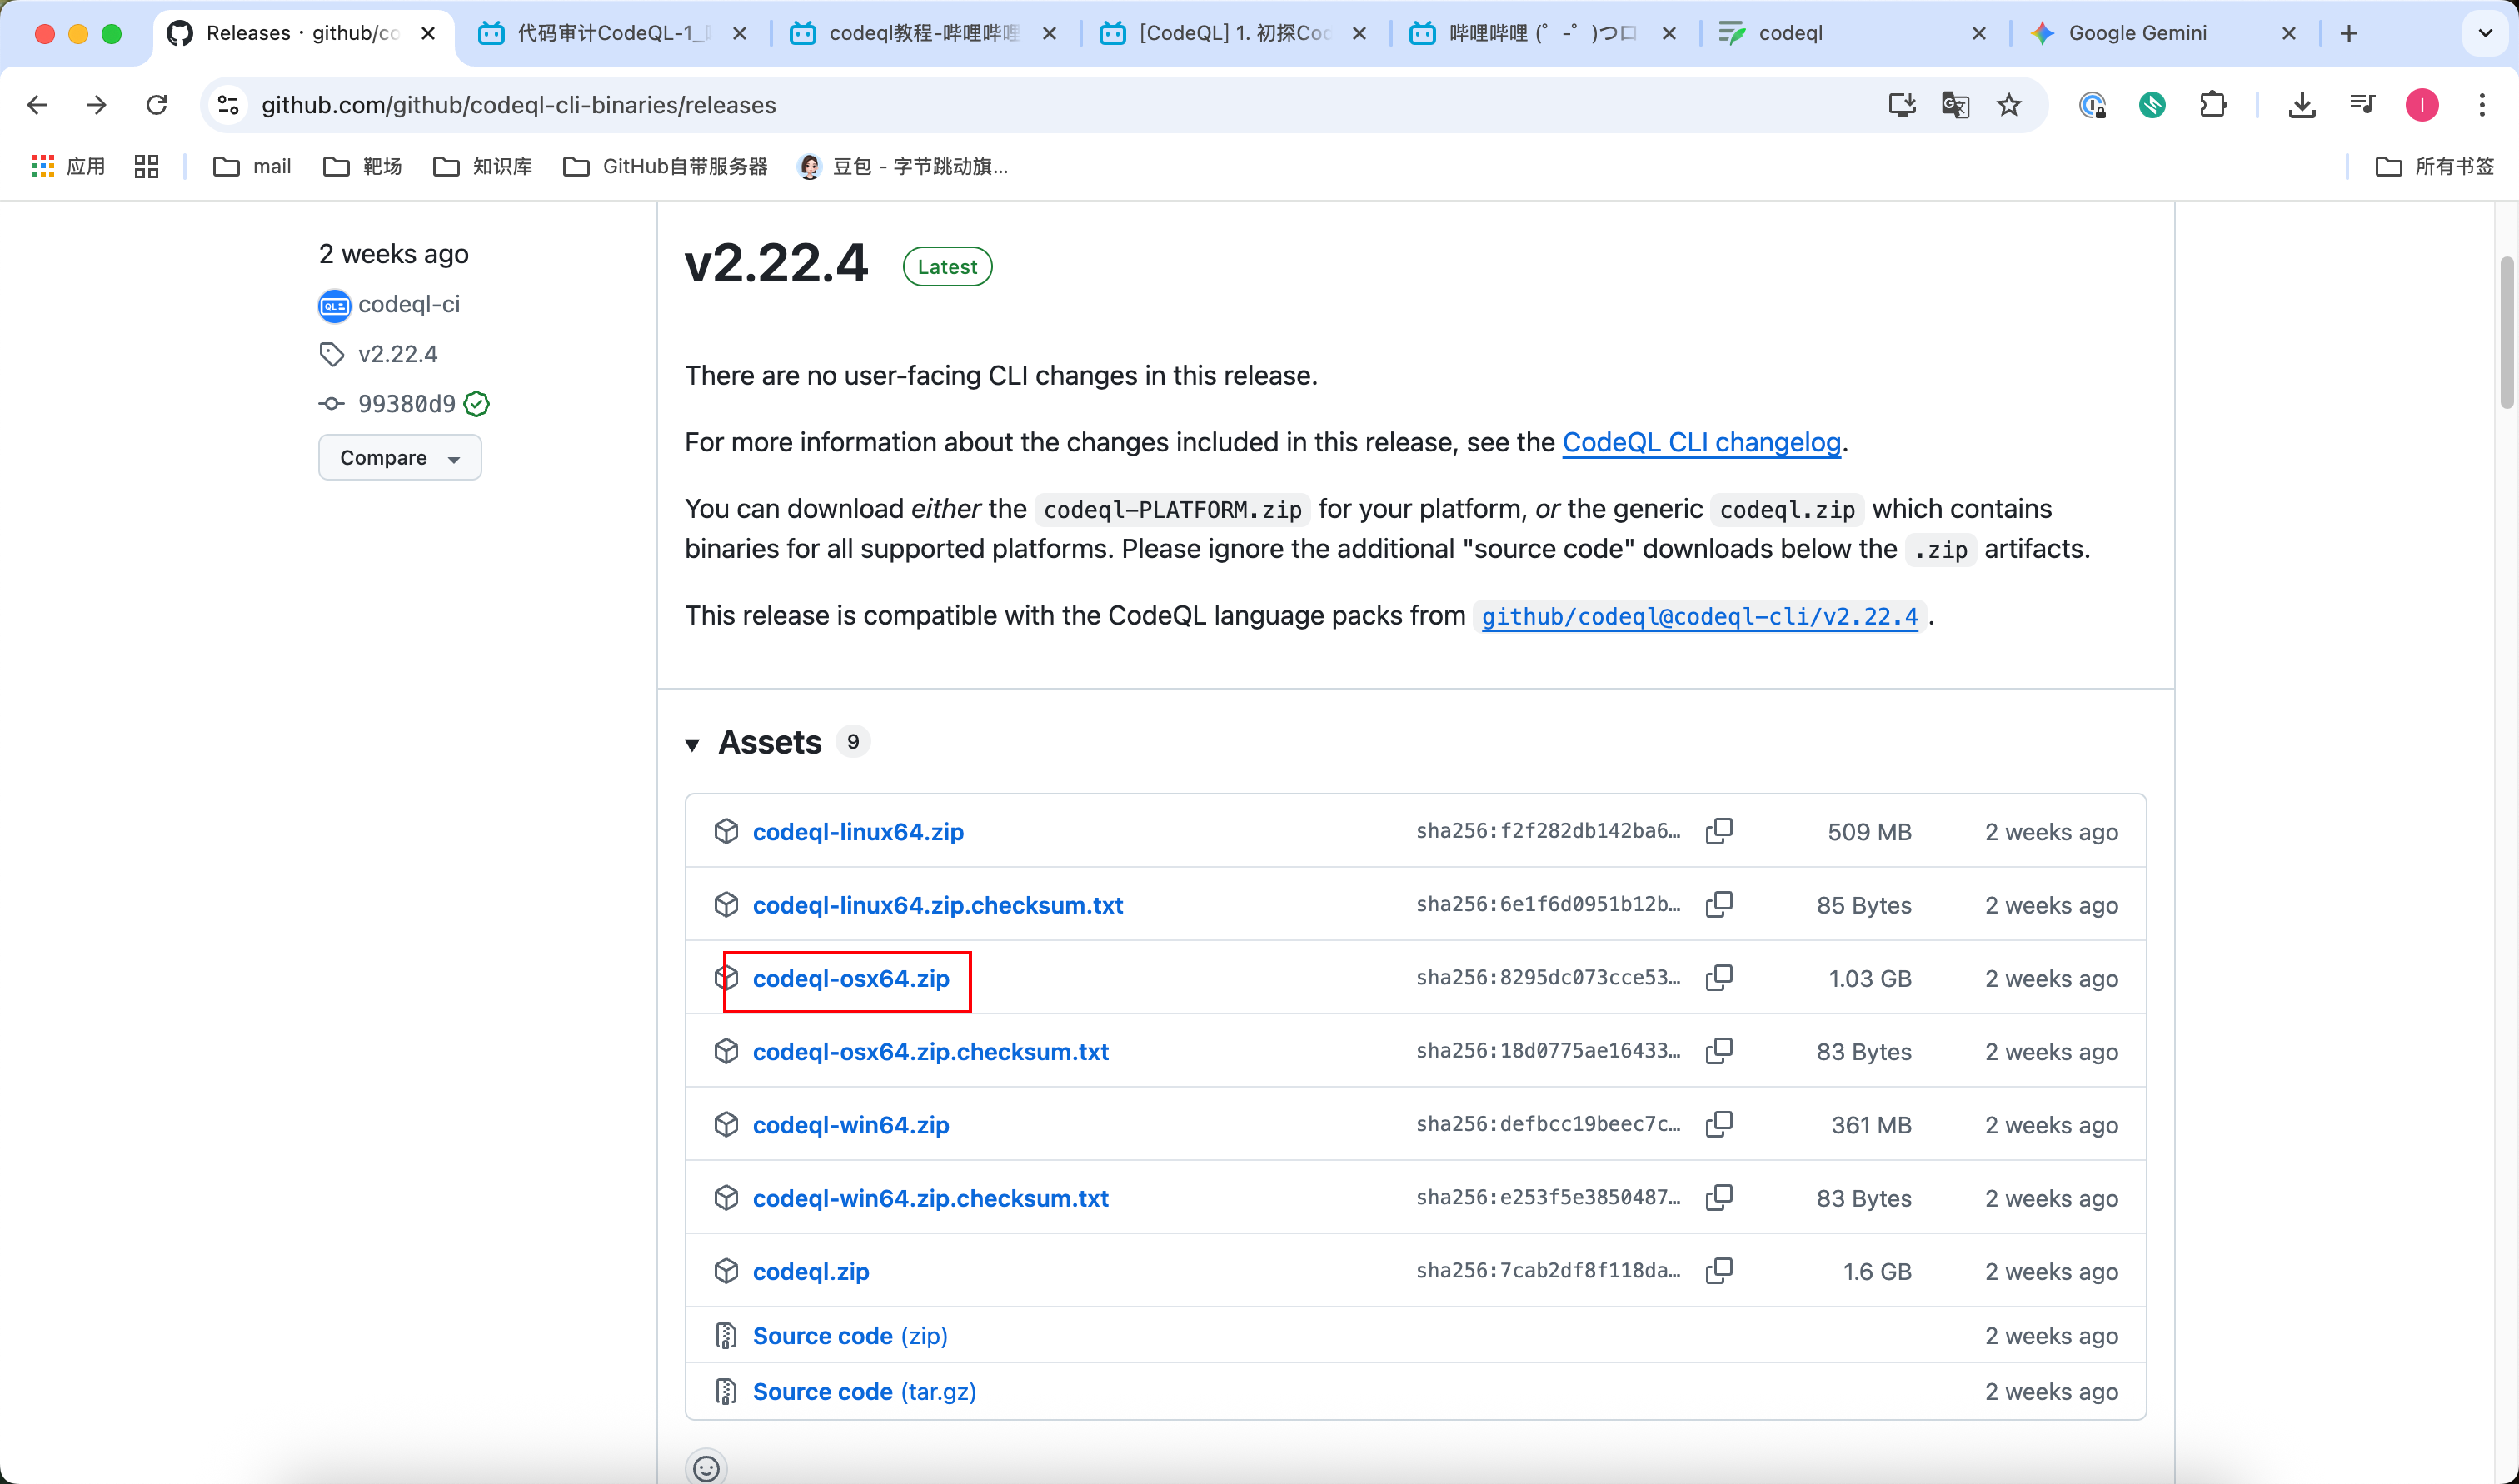Open the 豆包 bookmark
This screenshot has height=1484, width=2519.
coord(903,166)
